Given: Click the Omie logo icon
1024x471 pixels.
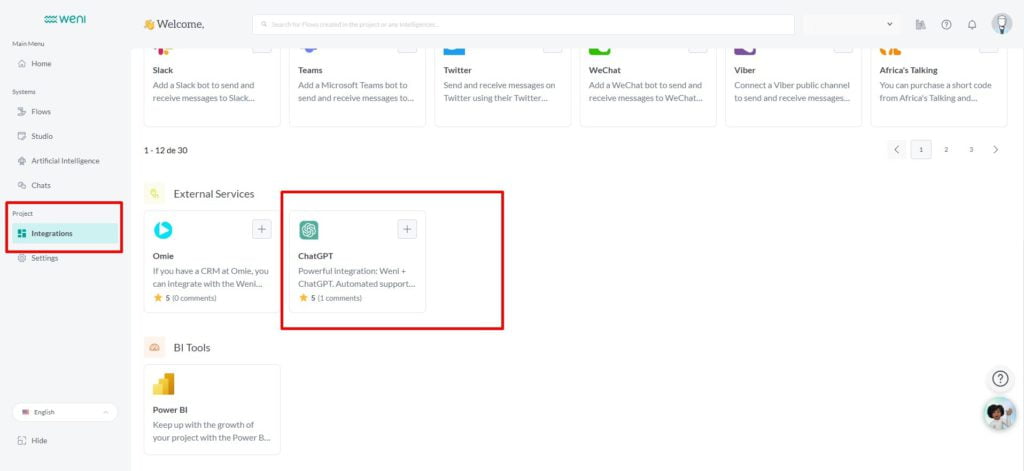Looking at the screenshot, I should pos(163,230).
